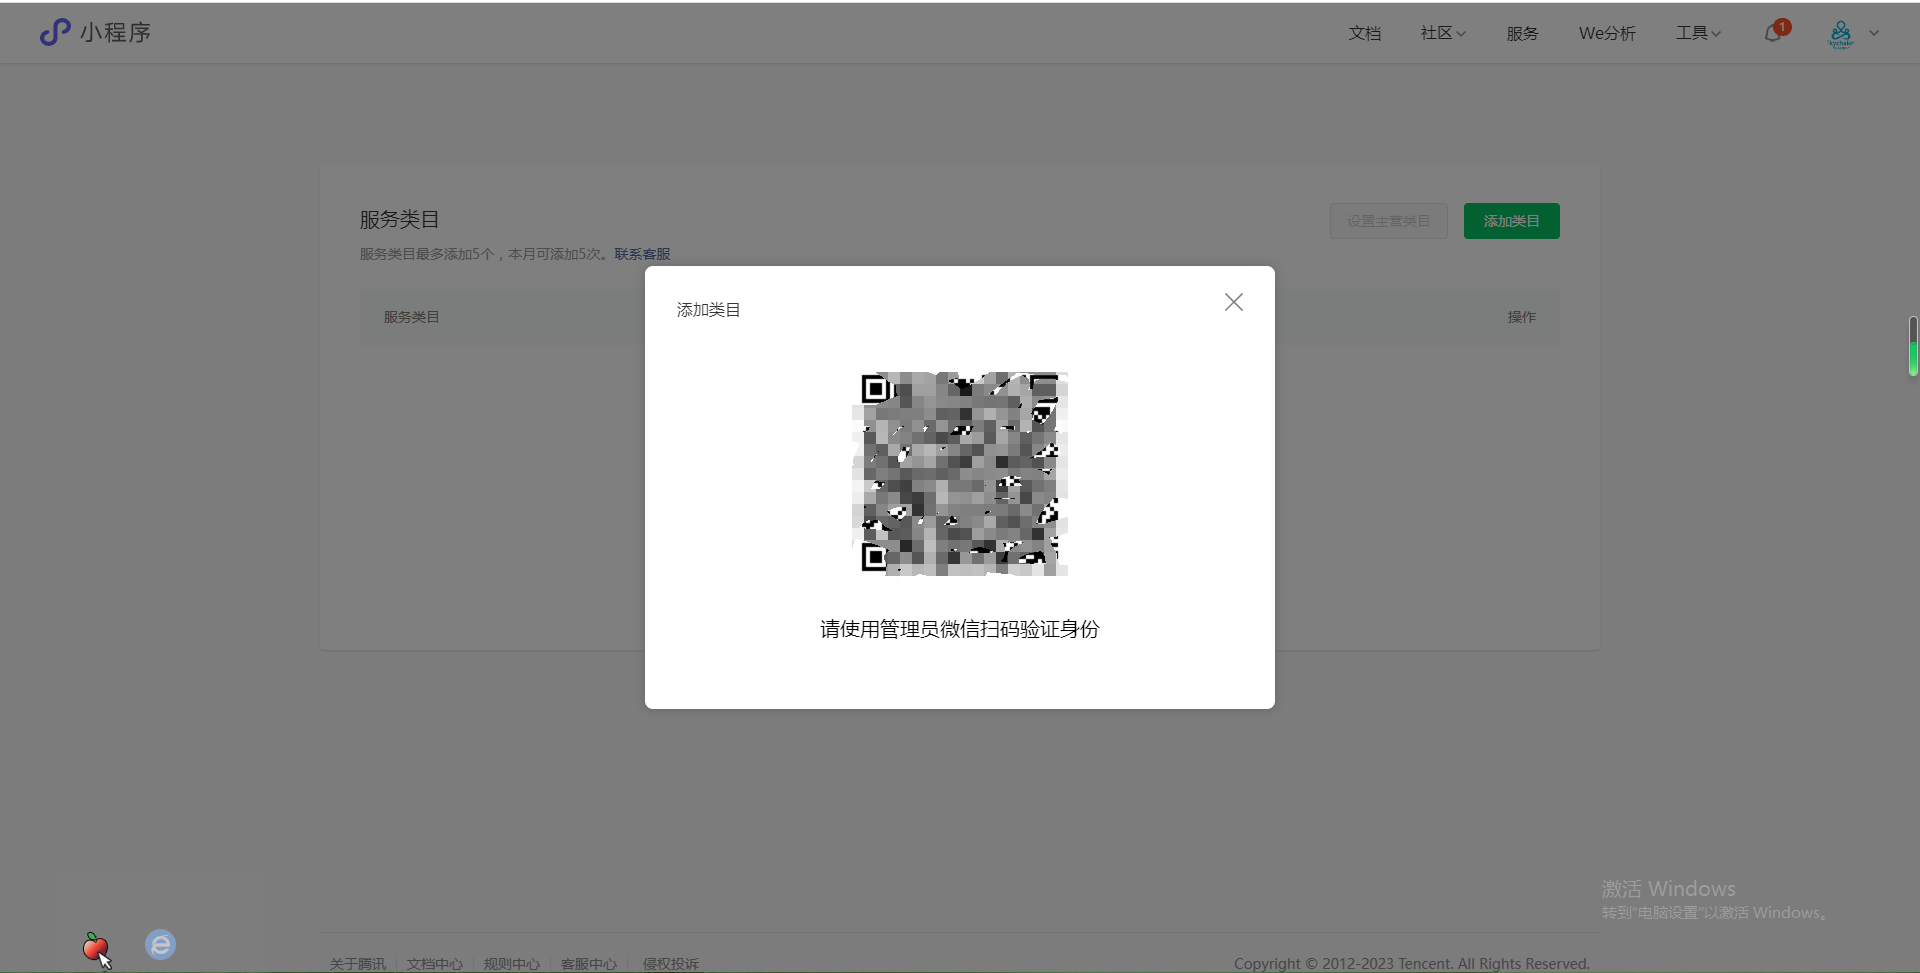Click the green 添加类目 button
The height and width of the screenshot is (973, 1920).
tap(1511, 221)
